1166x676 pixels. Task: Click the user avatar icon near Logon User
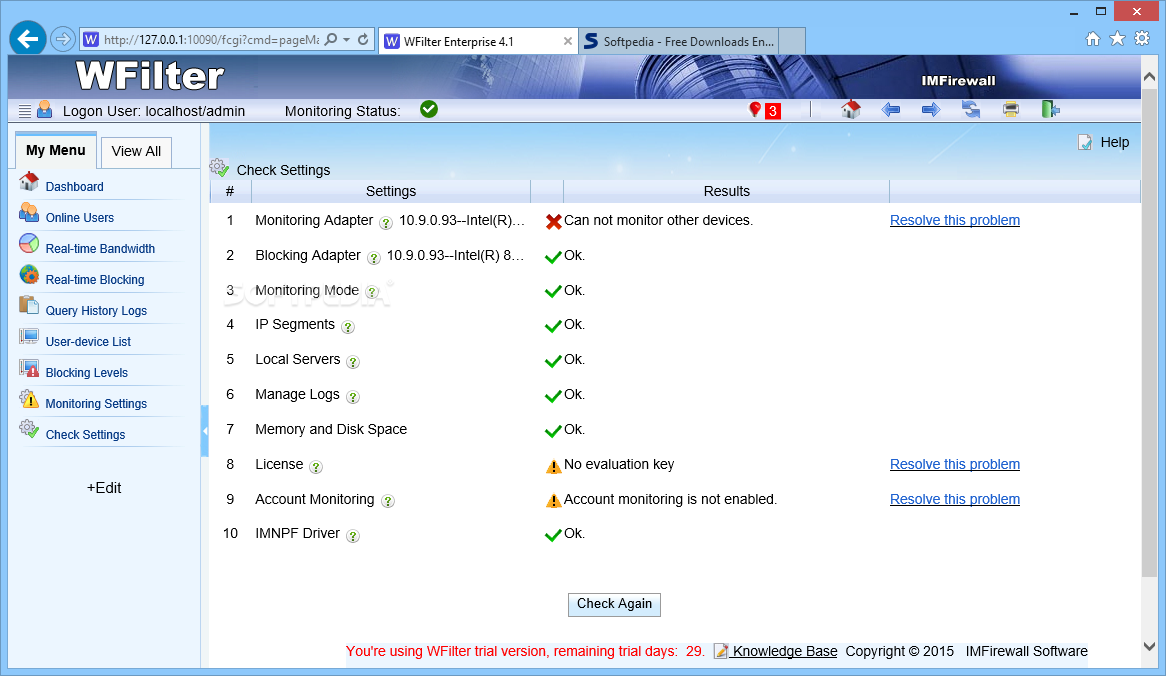[45, 109]
